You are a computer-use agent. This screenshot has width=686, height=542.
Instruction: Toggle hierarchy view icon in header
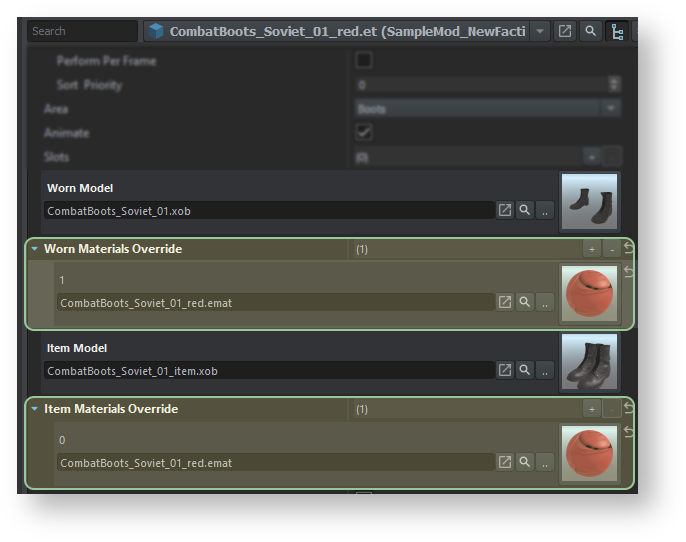(x=618, y=31)
